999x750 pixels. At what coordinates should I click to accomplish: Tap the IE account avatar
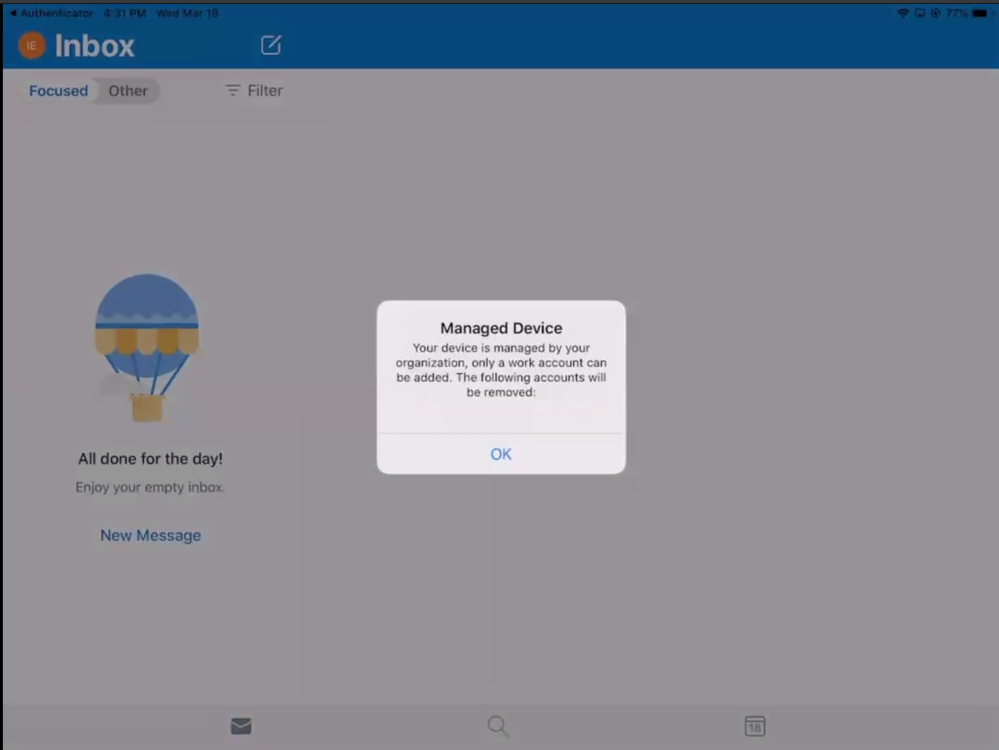point(31,45)
